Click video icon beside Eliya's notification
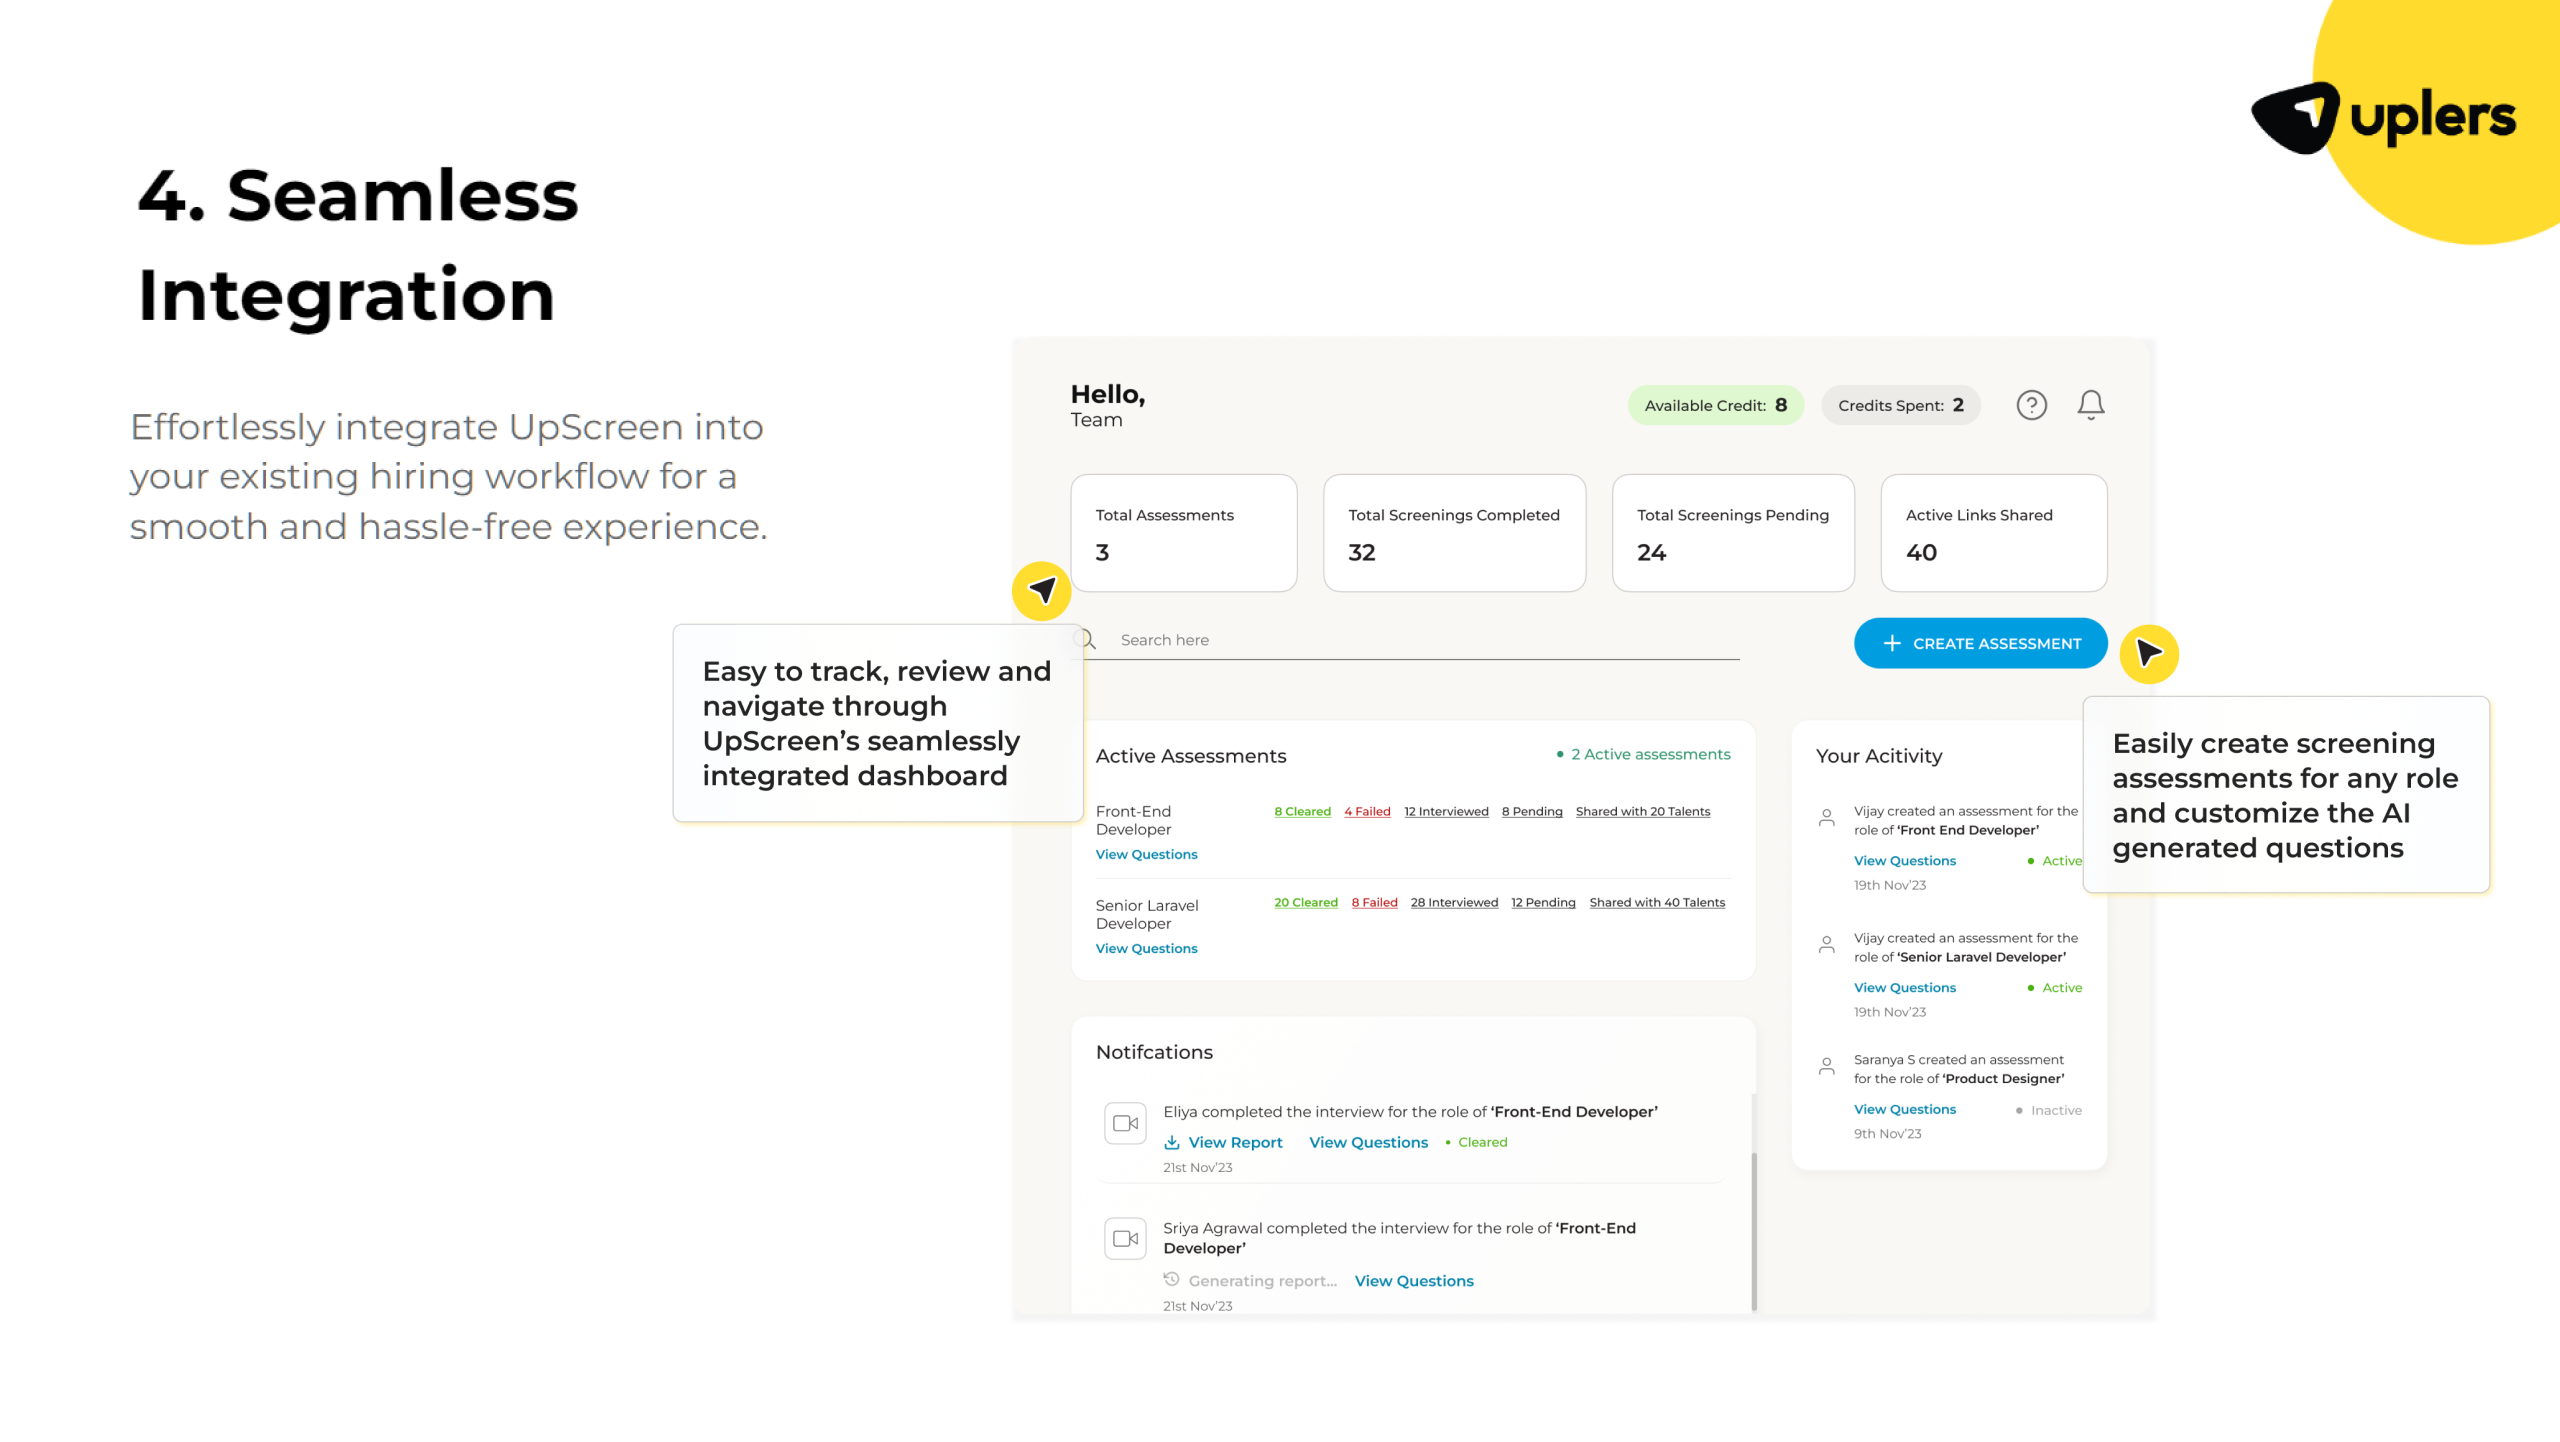 [x=1125, y=1122]
